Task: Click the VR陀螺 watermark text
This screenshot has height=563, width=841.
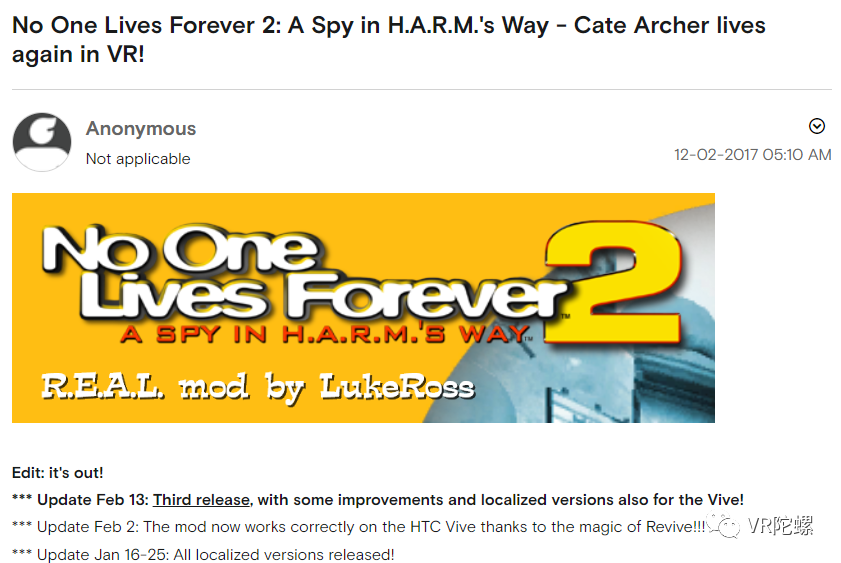Action: pyautogui.click(x=780, y=526)
